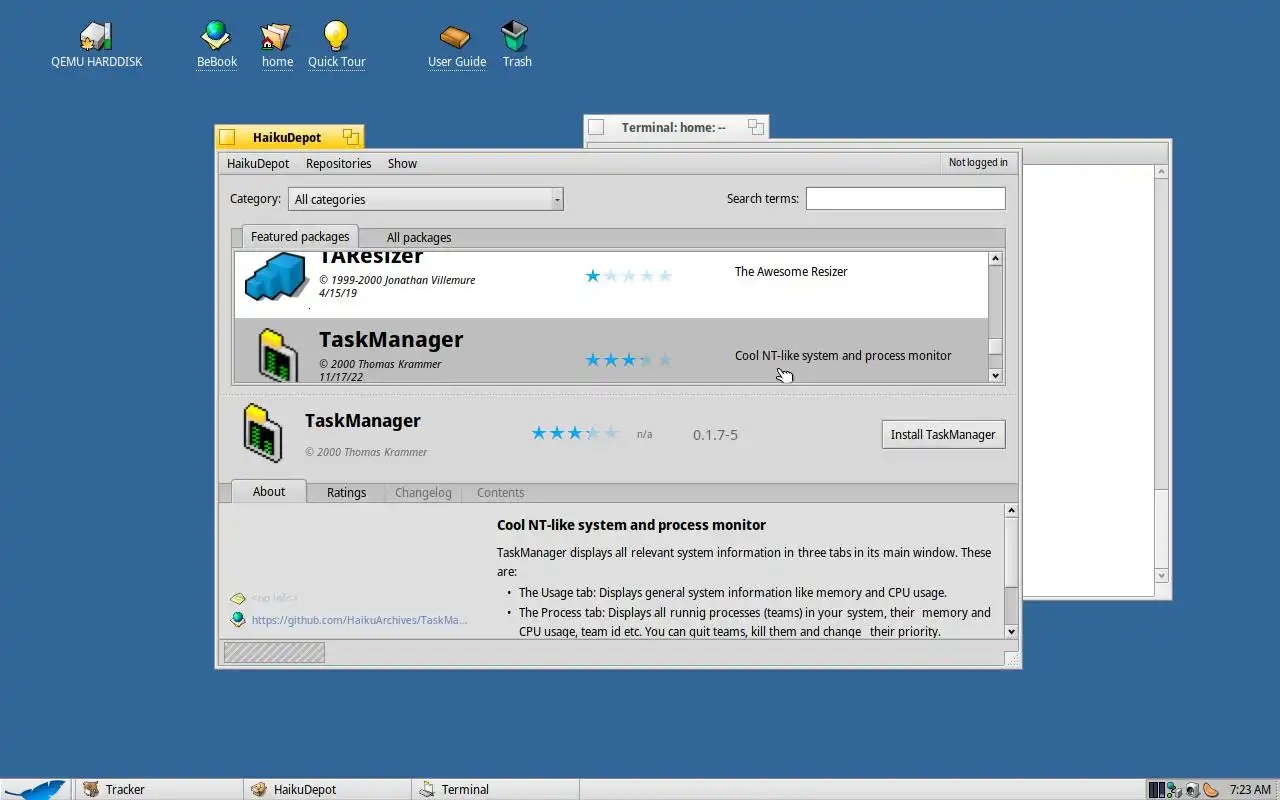This screenshot has height=800, width=1280.
Task: Click TaskManager's star rating in package list
Action: [628, 360]
